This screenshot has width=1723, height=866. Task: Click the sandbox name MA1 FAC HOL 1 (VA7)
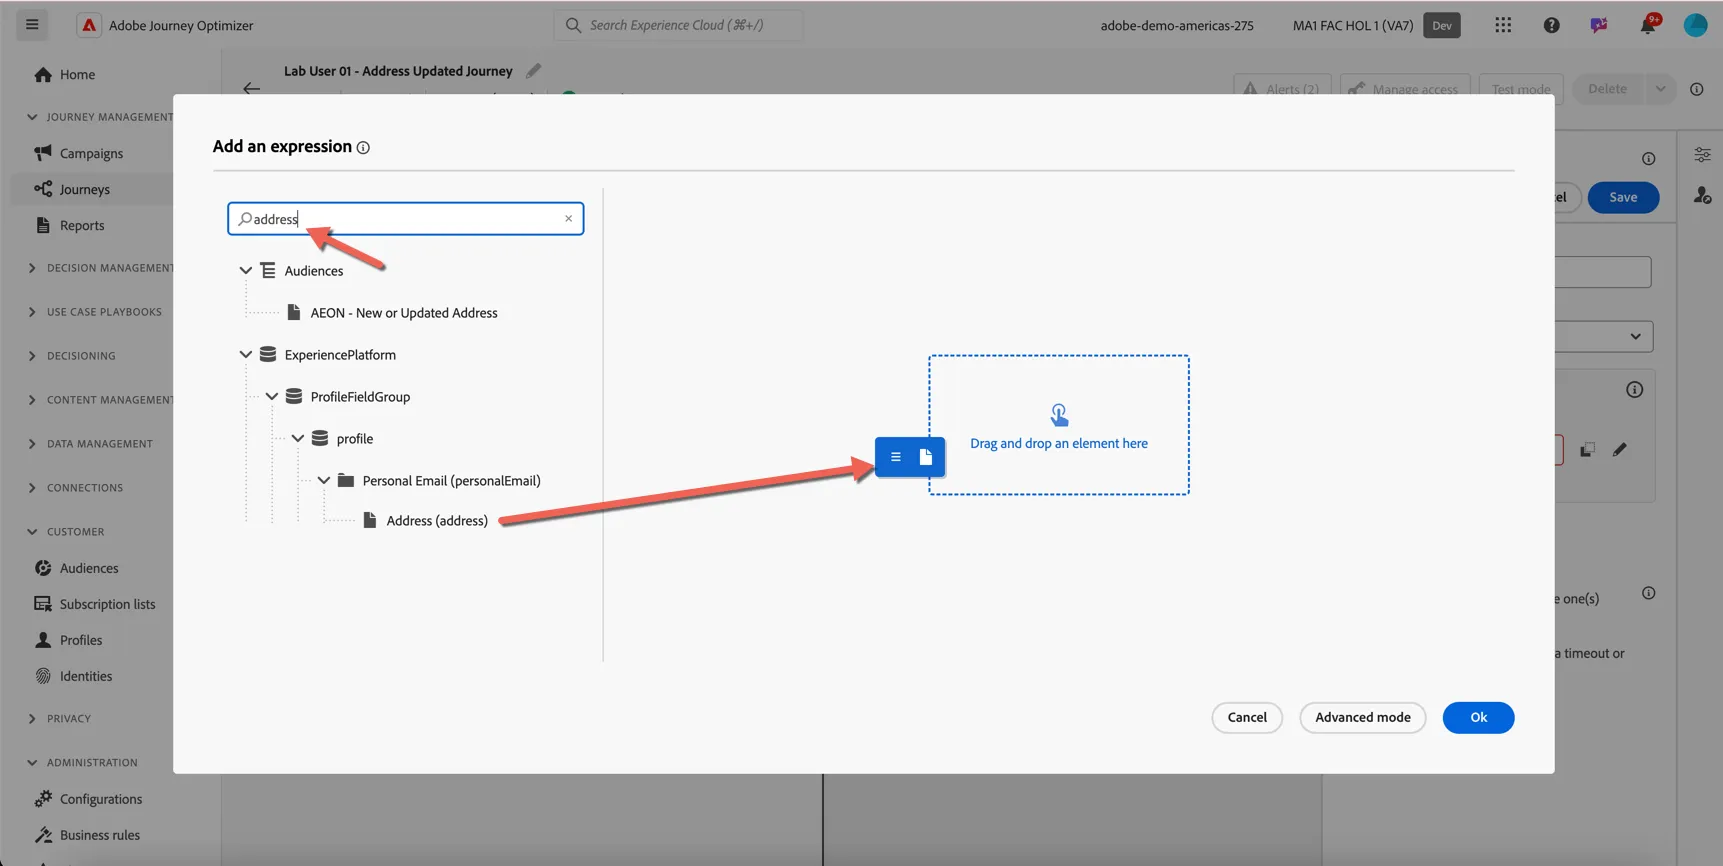coord(1353,25)
